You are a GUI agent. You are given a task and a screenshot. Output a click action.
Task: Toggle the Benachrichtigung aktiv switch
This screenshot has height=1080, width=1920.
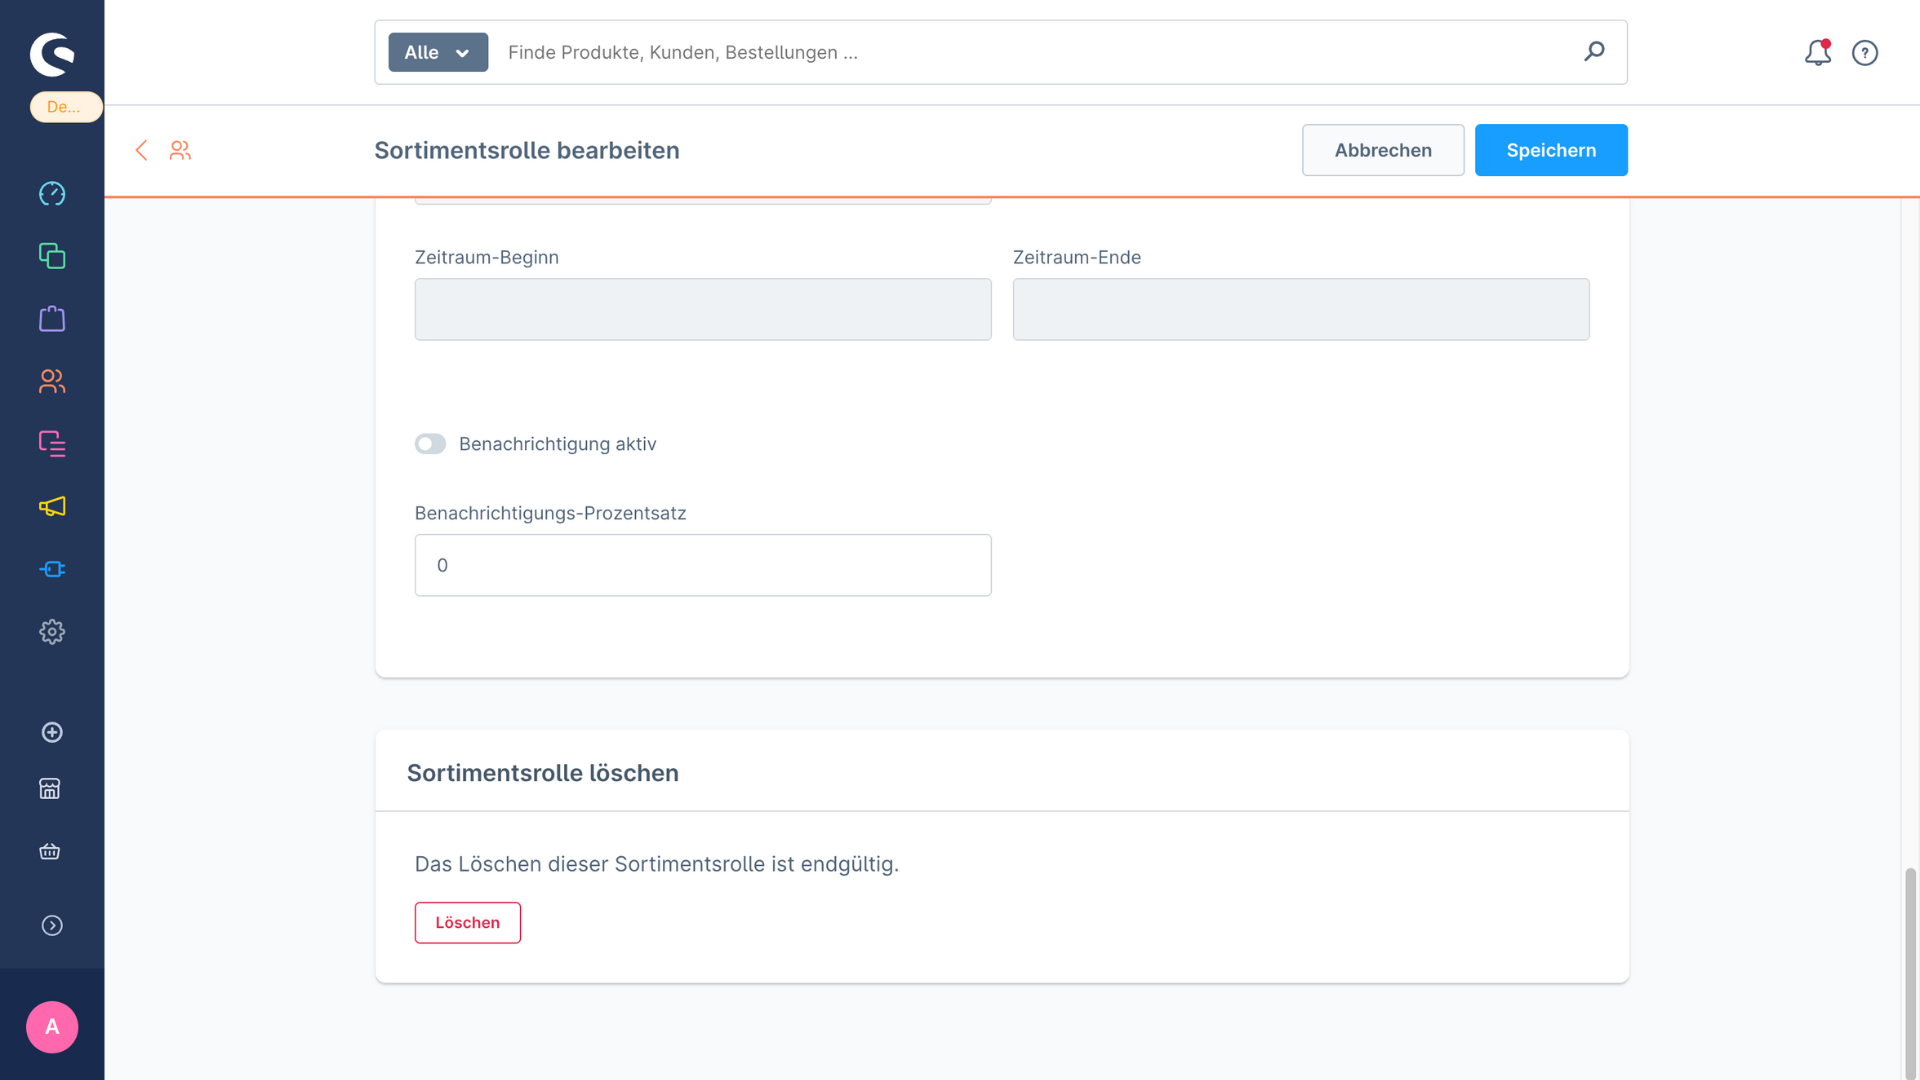(431, 444)
